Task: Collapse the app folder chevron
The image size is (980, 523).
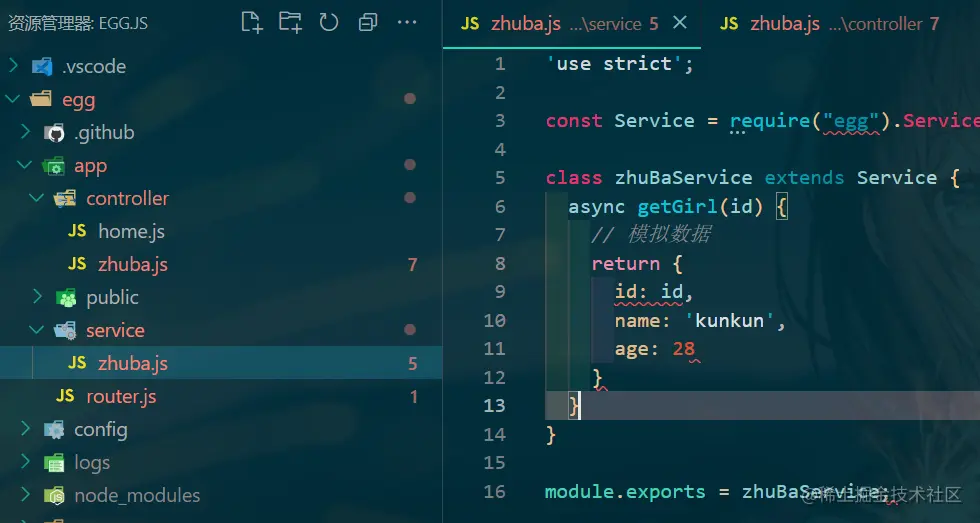Action: pos(25,165)
